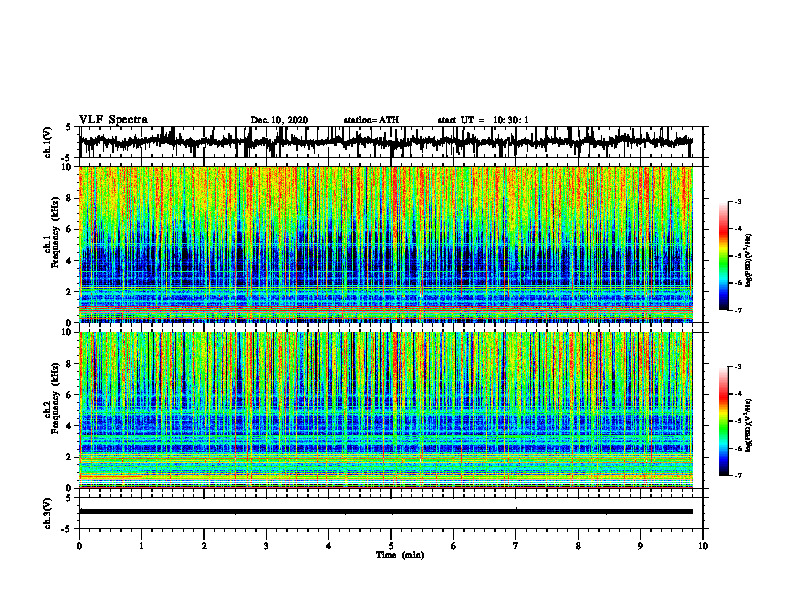Image resolution: width=792 pixels, height=612 pixels.
Task: Click the "5" volt tick of ch.1 waveform
Action: pyautogui.click(x=68, y=127)
